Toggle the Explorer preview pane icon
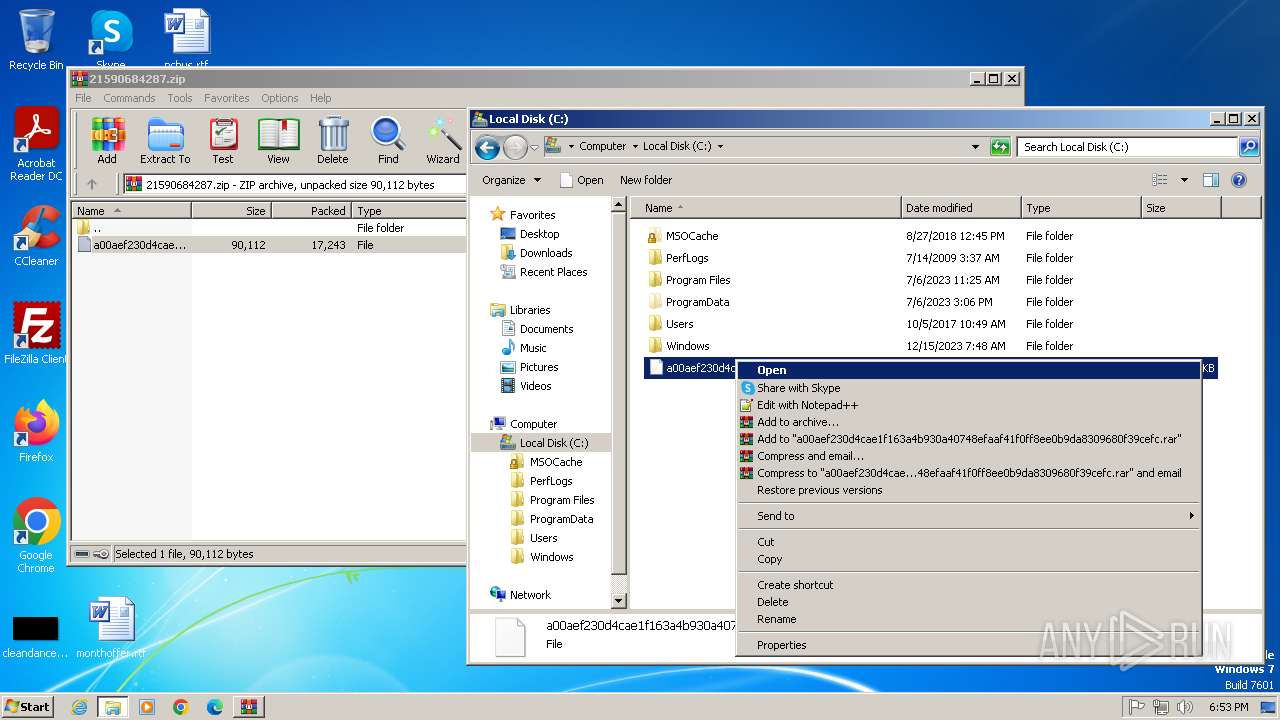Screen dimensions: 1280x720 pos(1211,180)
